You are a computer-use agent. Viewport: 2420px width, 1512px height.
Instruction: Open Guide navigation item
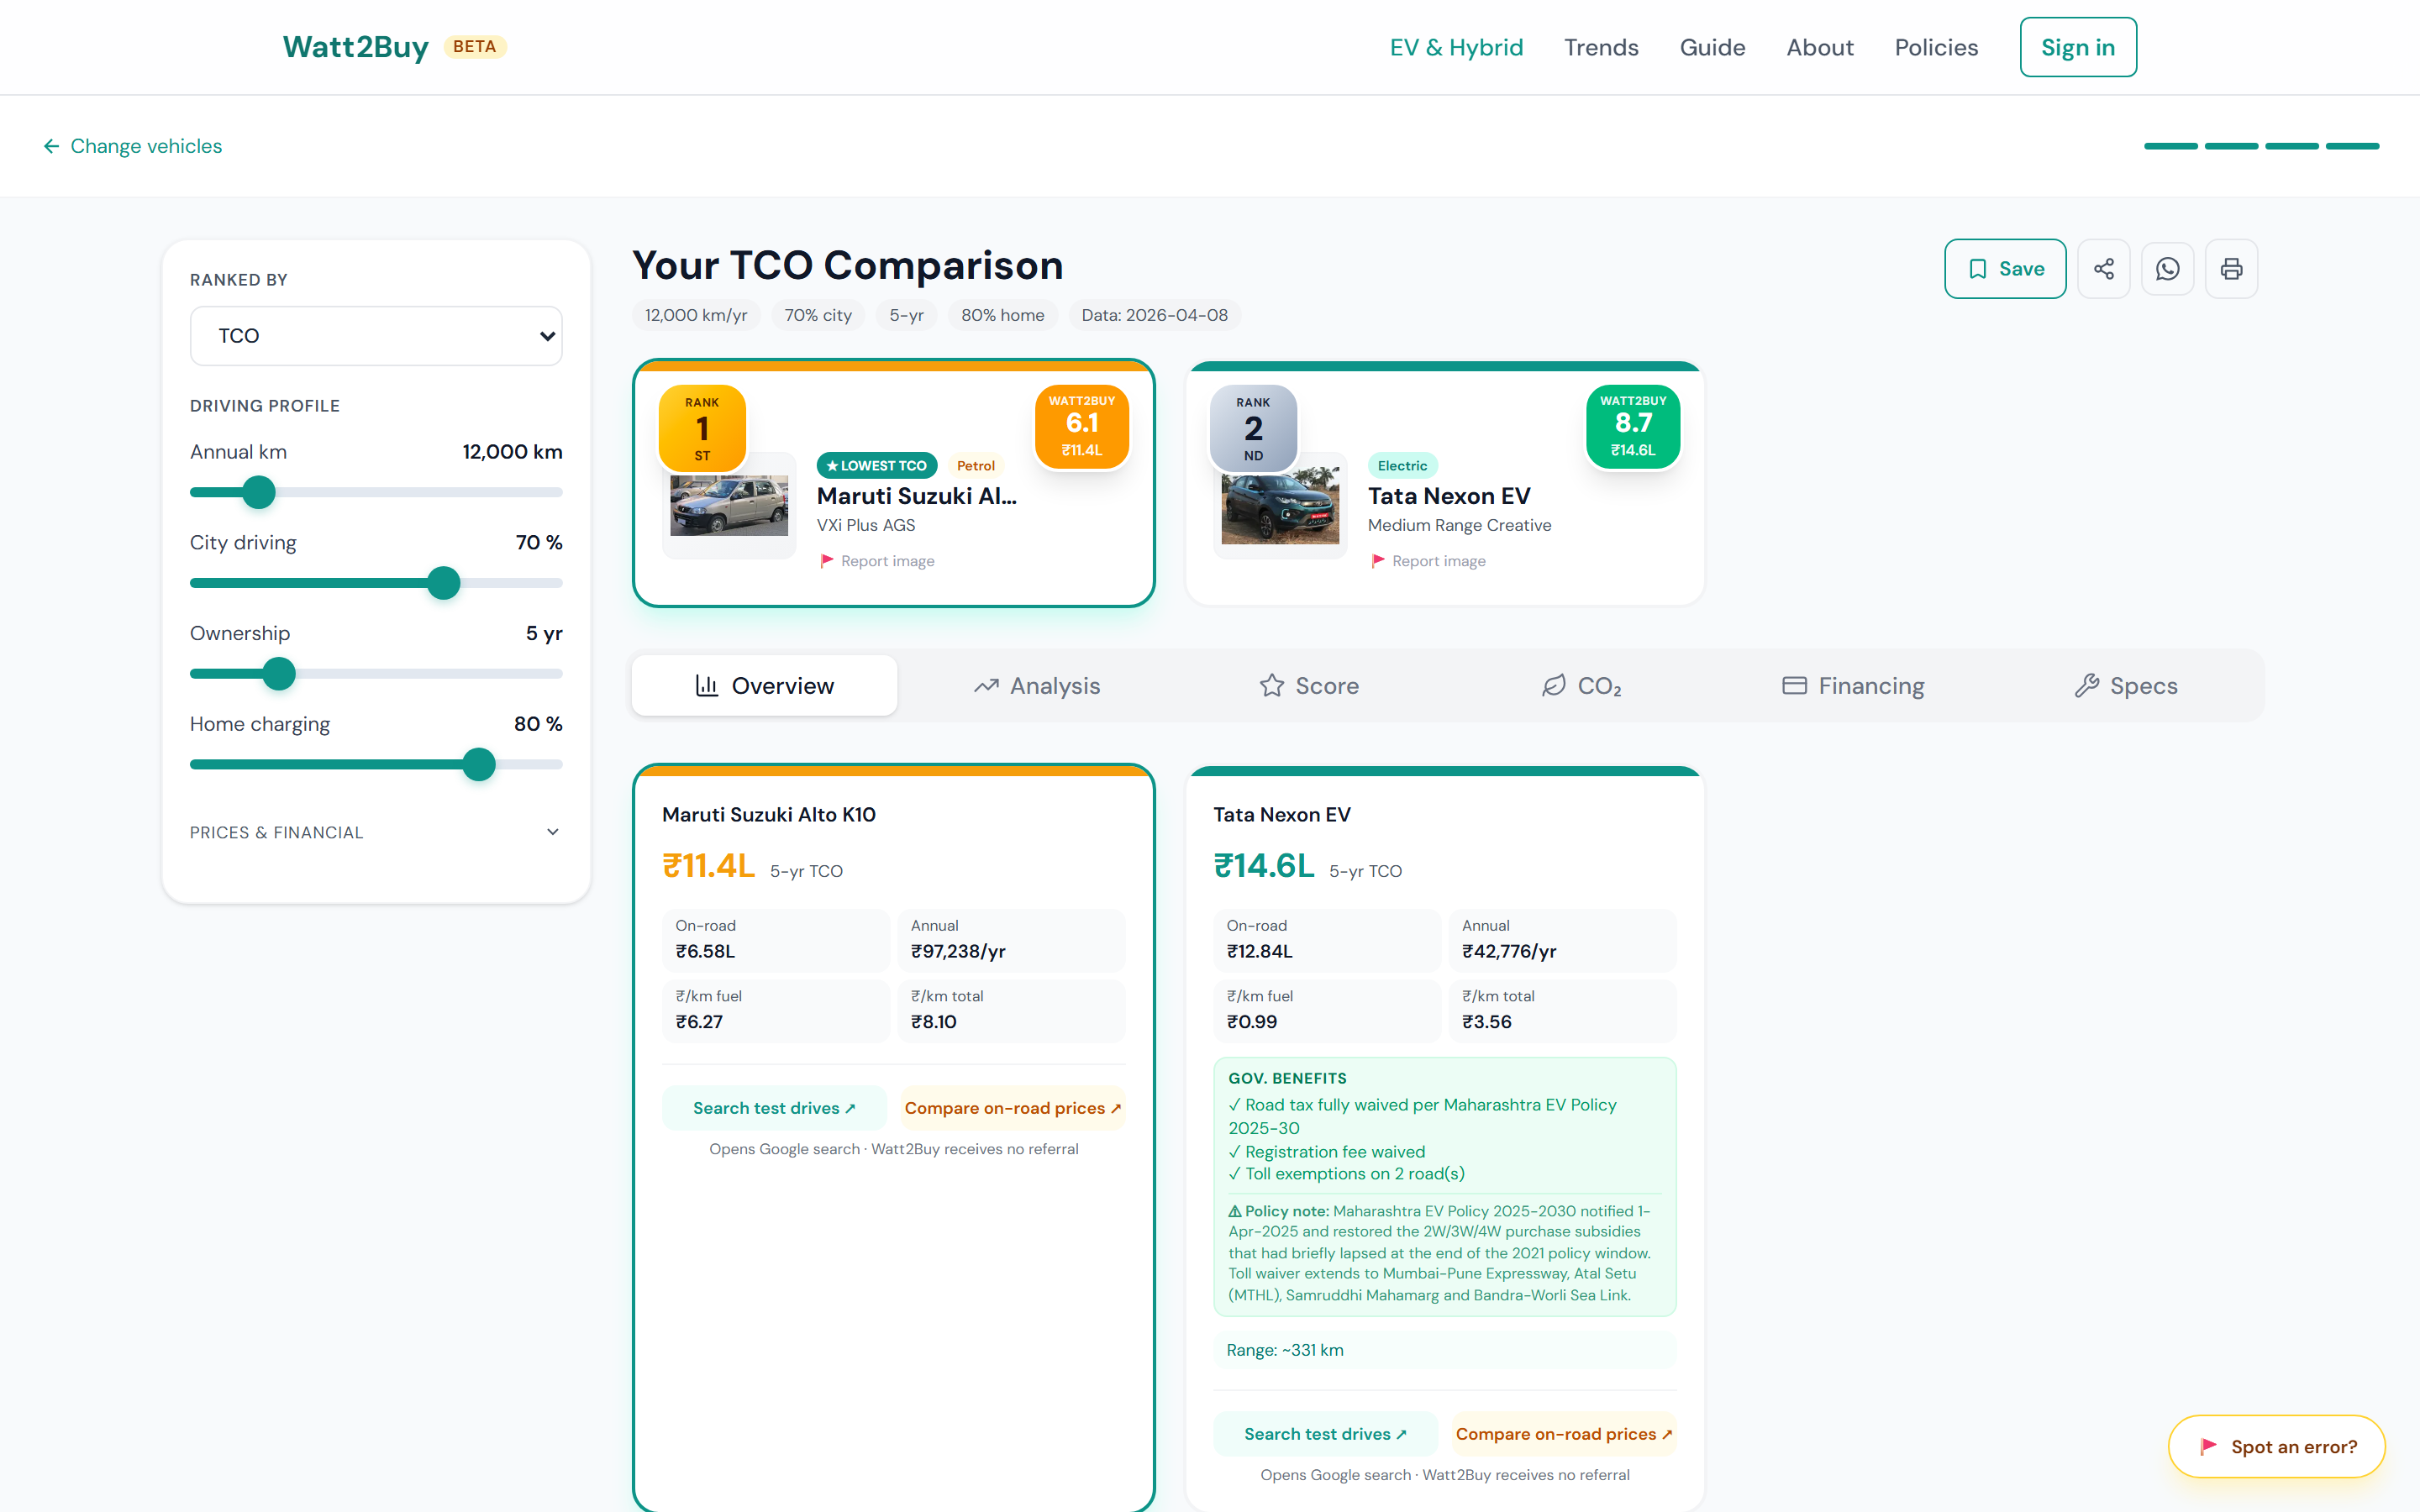(x=1712, y=47)
